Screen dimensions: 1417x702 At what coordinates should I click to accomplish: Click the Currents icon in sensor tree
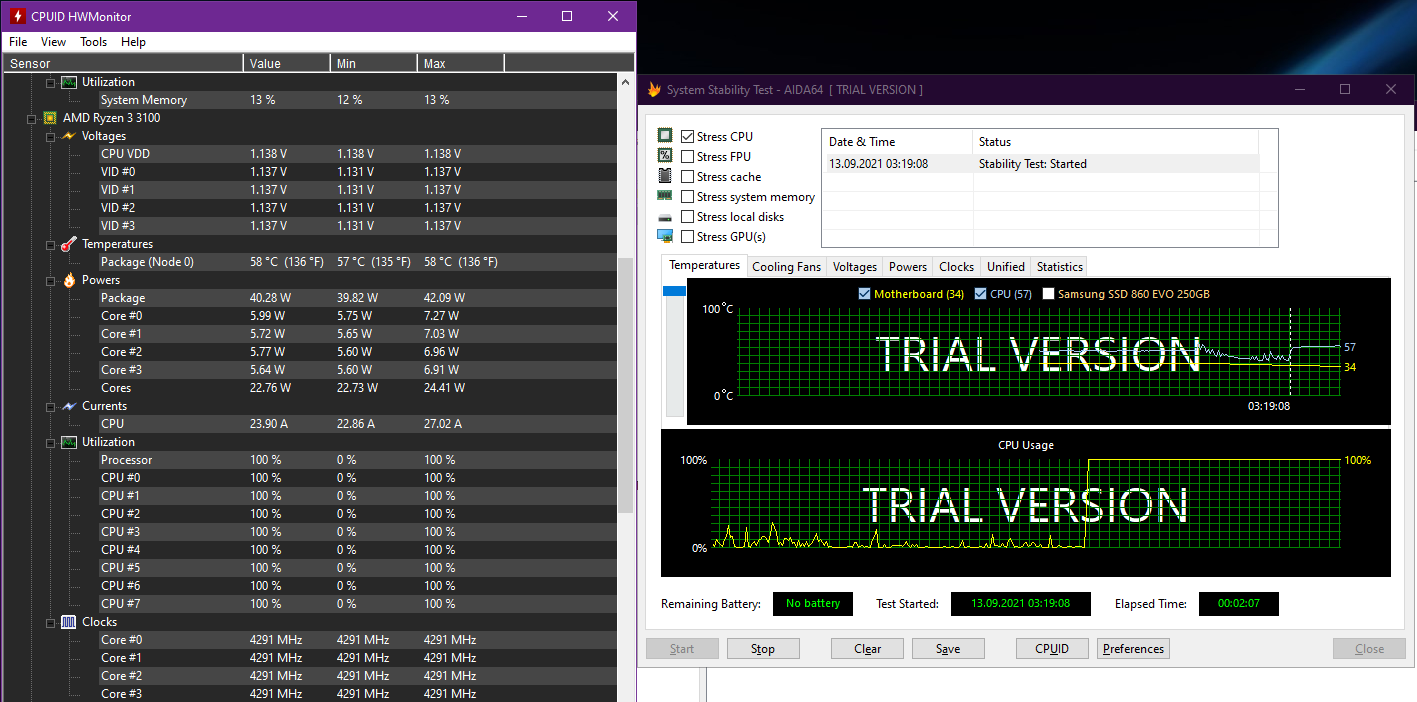(x=68, y=406)
